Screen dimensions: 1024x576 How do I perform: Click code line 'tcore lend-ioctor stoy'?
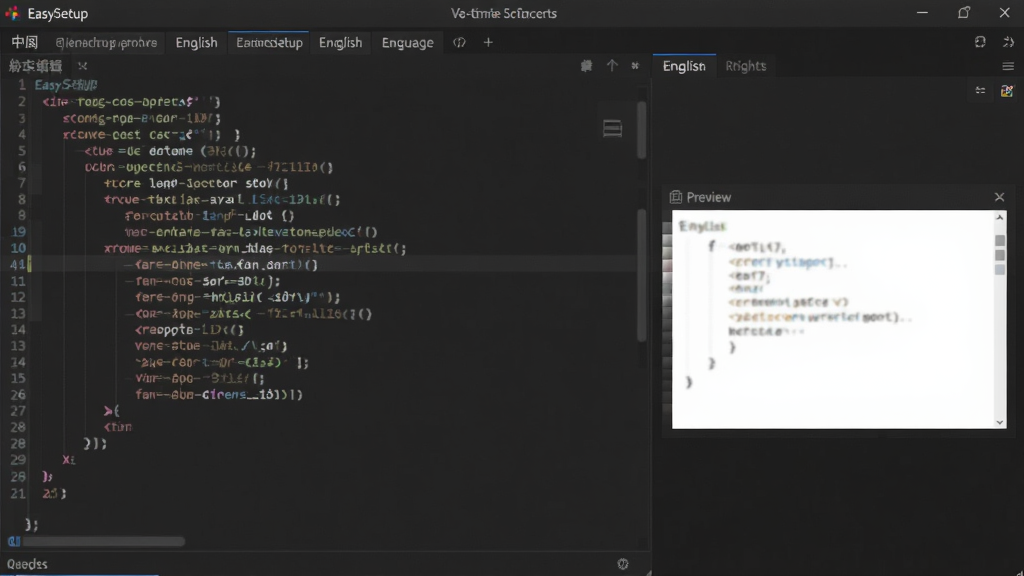point(196,184)
